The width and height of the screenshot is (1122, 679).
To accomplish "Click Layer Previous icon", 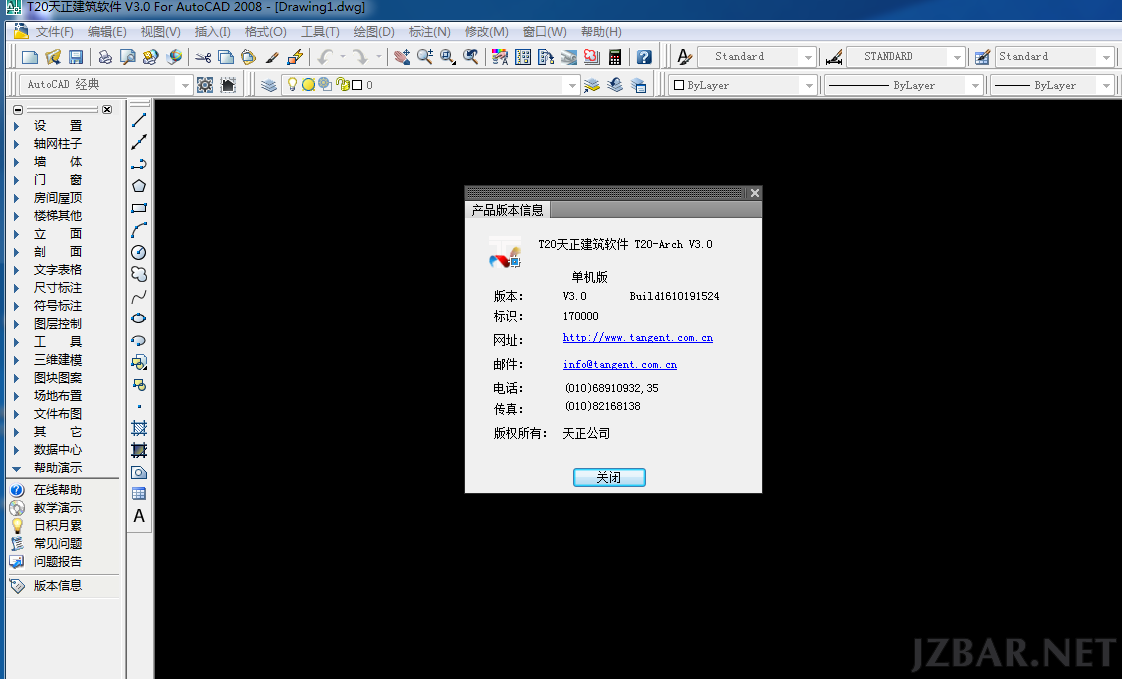I will pos(615,85).
